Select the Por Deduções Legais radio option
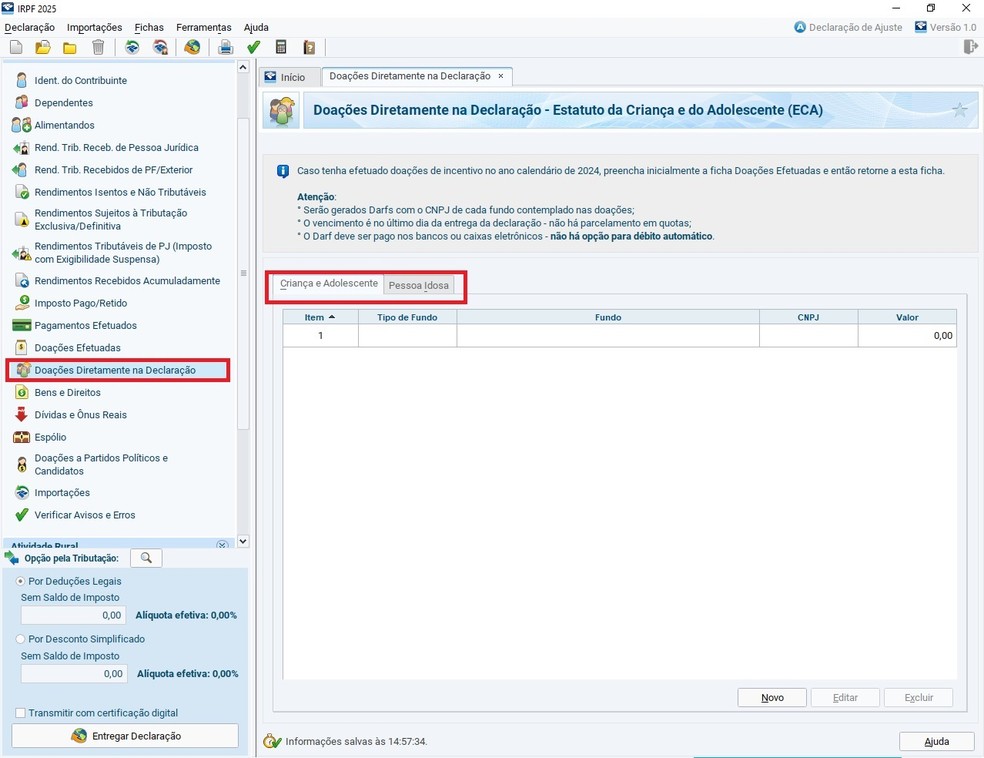 (x=21, y=581)
